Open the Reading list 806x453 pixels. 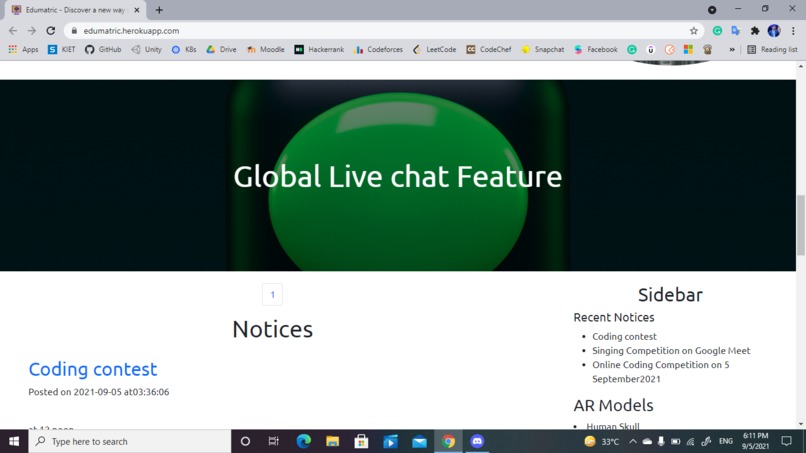tap(772, 49)
